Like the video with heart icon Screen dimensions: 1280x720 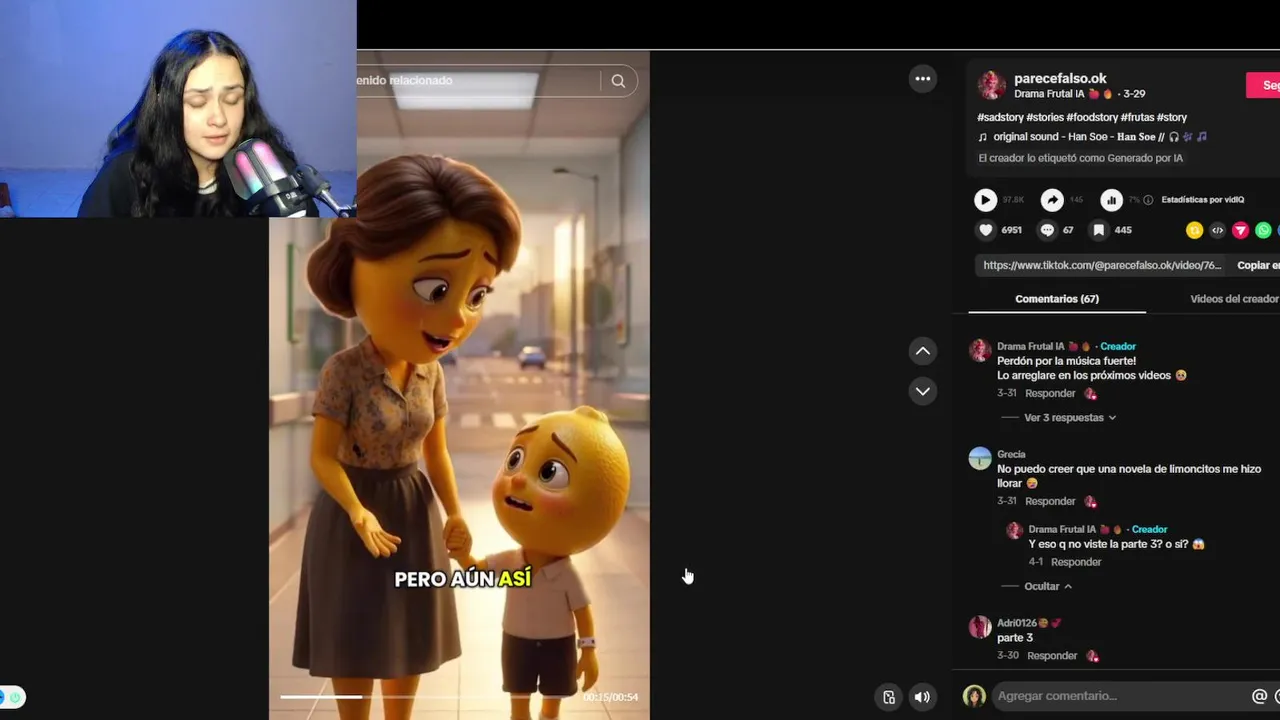tap(986, 230)
